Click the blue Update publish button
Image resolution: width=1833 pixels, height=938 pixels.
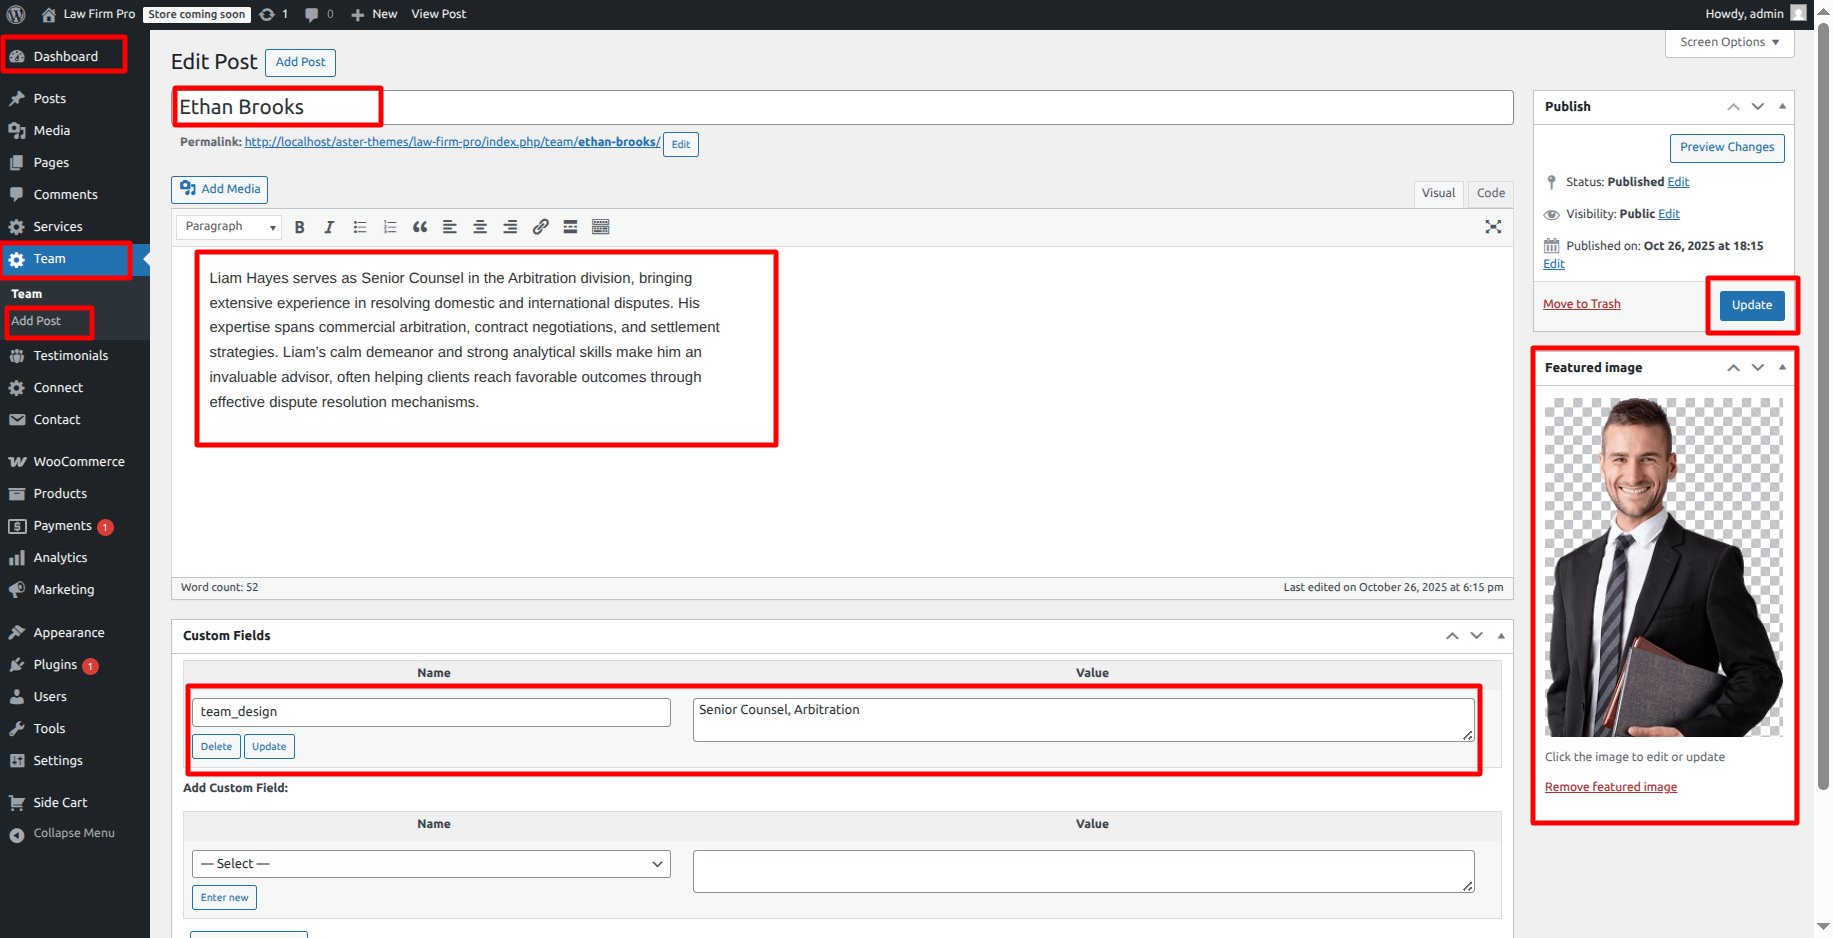click(x=1751, y=305)
